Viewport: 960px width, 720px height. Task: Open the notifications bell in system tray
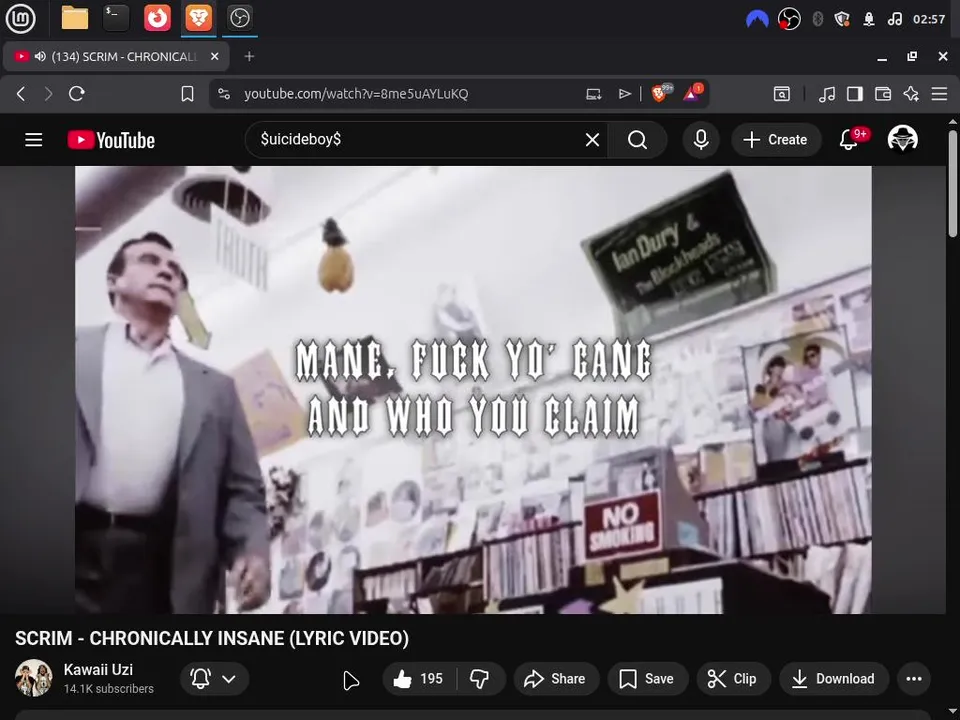(x=869, y=19)
